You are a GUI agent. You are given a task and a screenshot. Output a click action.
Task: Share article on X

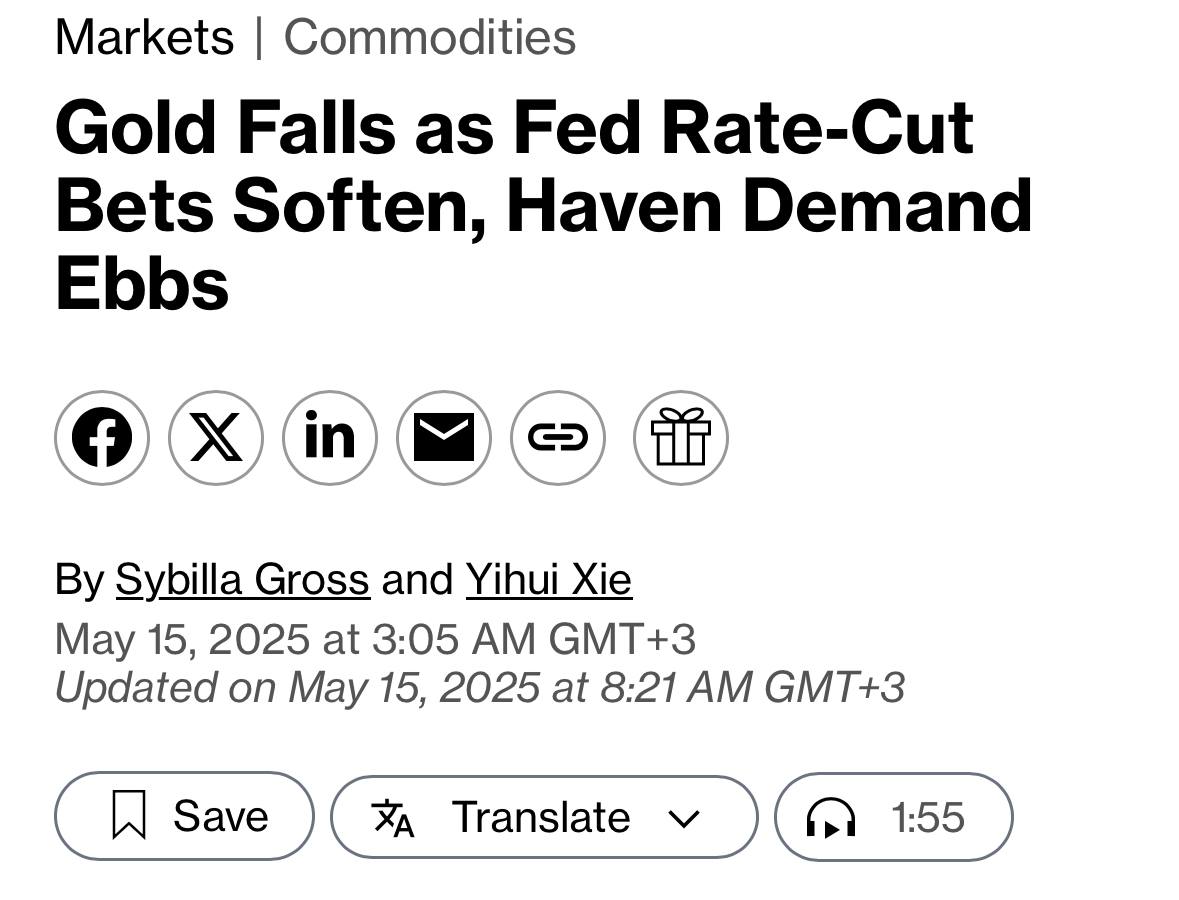point(216,438)
